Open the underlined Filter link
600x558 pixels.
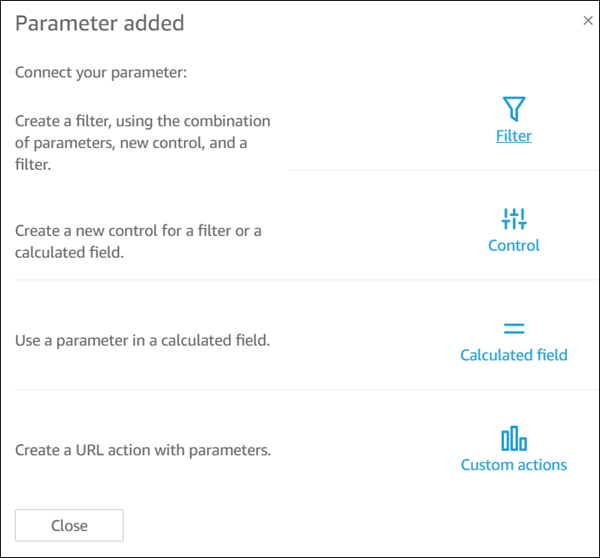point(514,136)
